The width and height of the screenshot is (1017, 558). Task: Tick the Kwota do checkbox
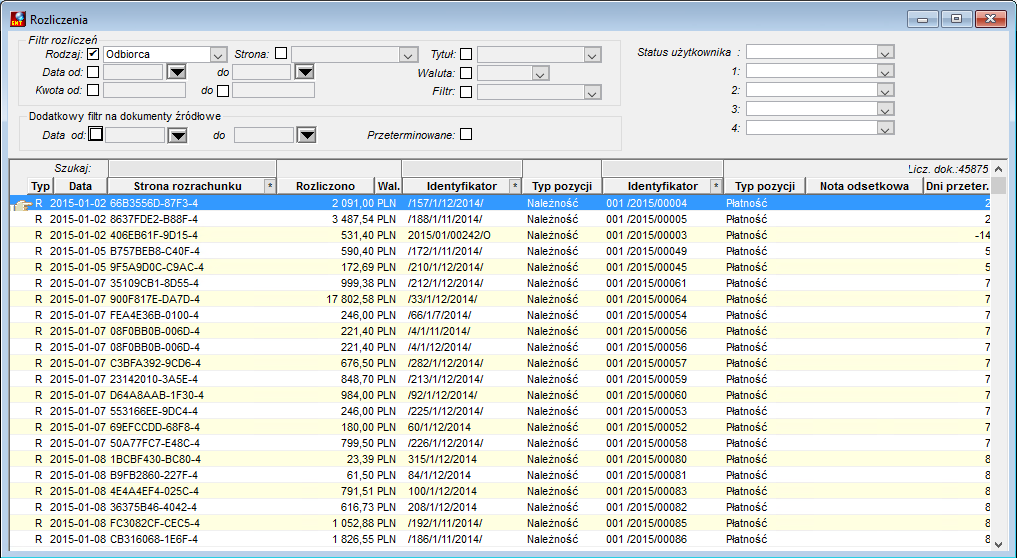[x=223, y=91]
